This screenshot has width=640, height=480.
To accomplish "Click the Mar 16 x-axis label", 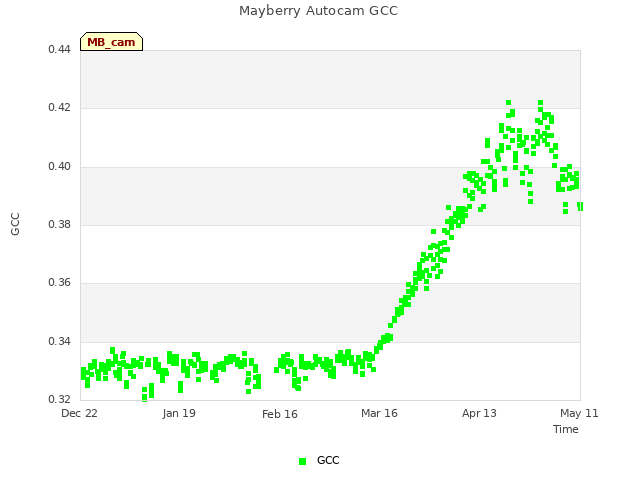I will coord(379,413).
